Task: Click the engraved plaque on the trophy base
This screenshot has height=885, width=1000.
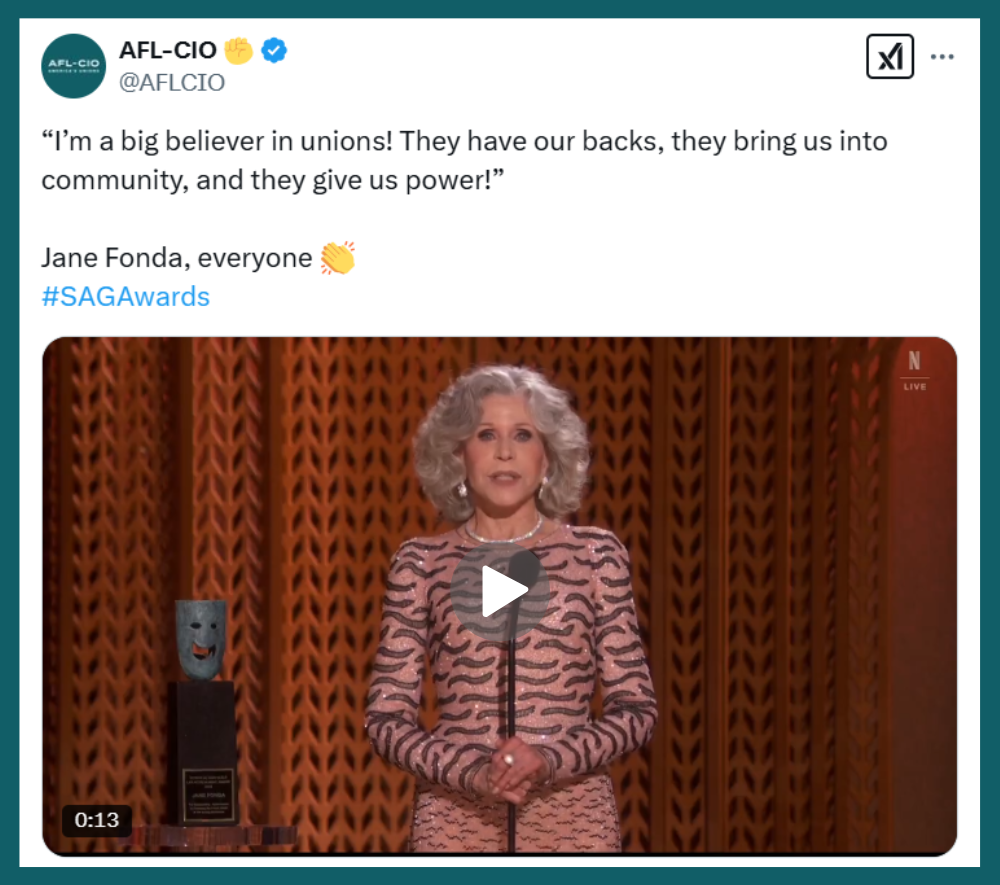Action: point(209,795)
